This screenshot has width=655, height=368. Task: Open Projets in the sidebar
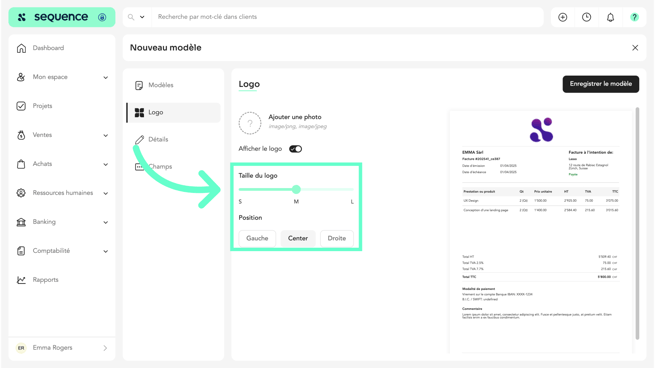(x=43, y=106)
